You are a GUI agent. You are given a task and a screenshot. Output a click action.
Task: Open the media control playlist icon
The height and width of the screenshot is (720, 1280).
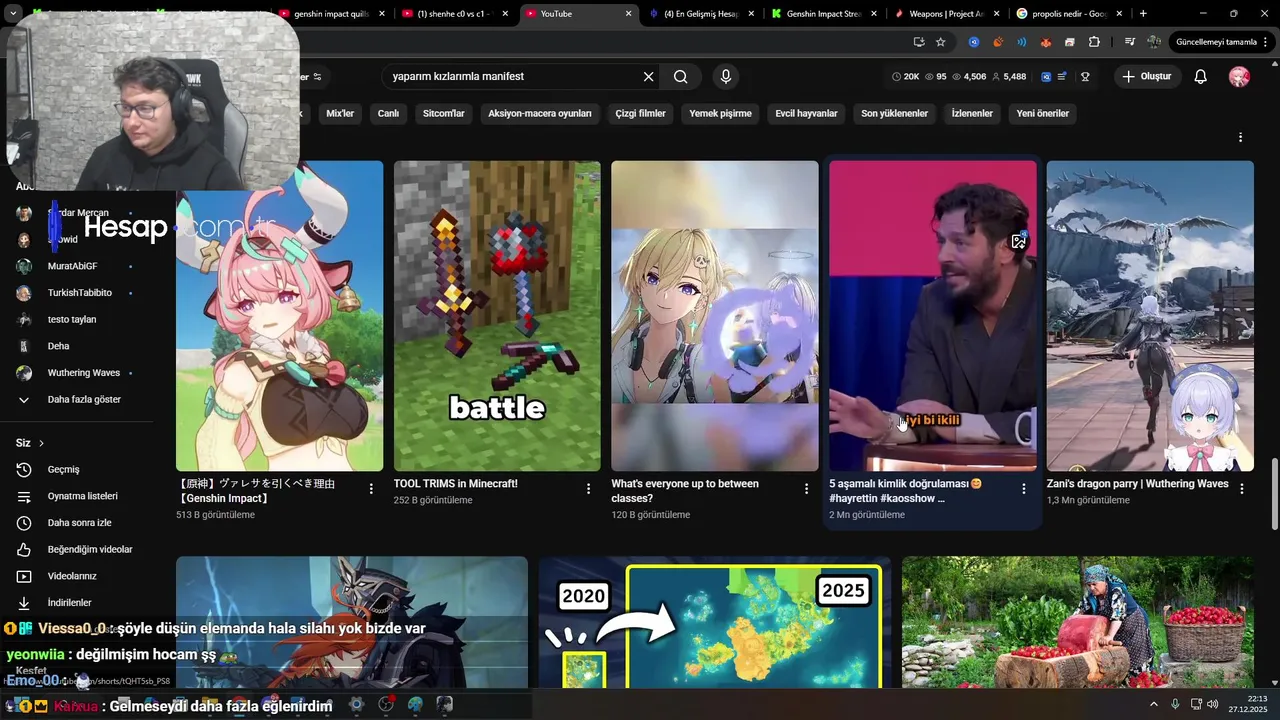click(1130, 42)
